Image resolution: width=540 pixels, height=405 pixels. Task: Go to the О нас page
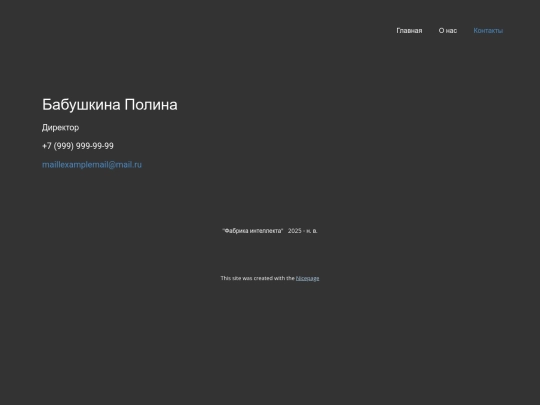point(448,31)
